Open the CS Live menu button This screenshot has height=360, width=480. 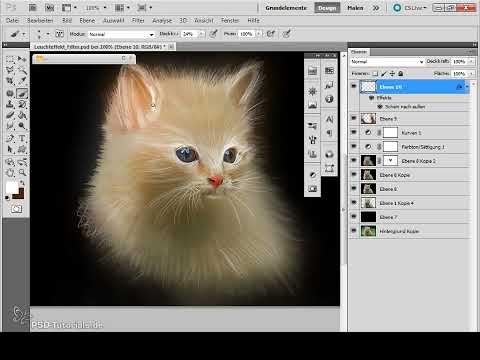(410, 8)
